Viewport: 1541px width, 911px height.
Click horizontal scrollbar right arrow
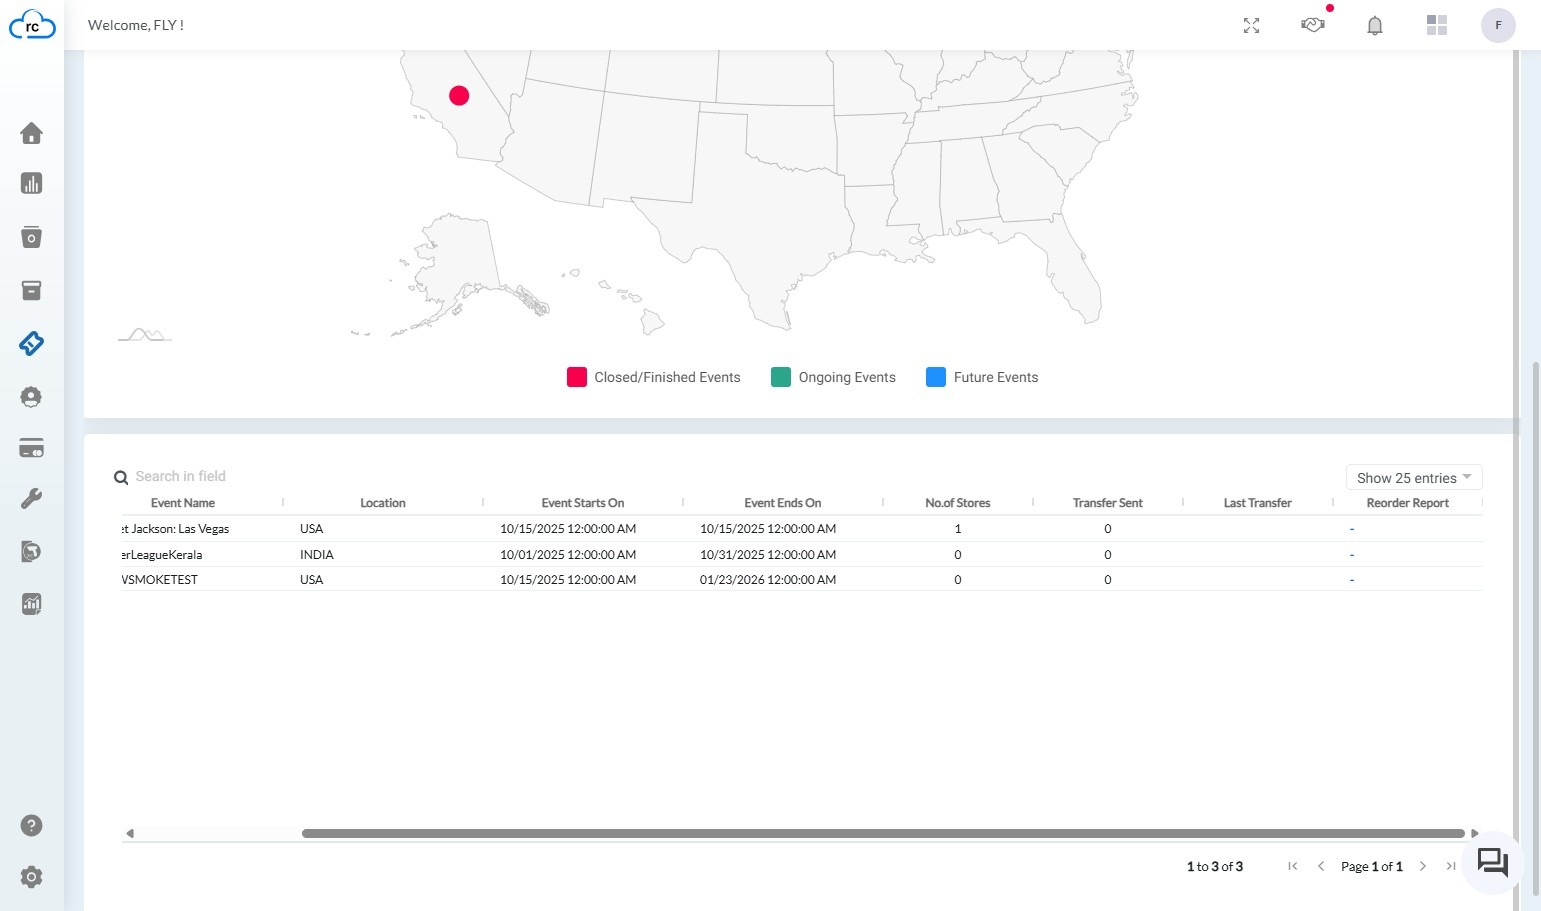(x=1474, y=833)
